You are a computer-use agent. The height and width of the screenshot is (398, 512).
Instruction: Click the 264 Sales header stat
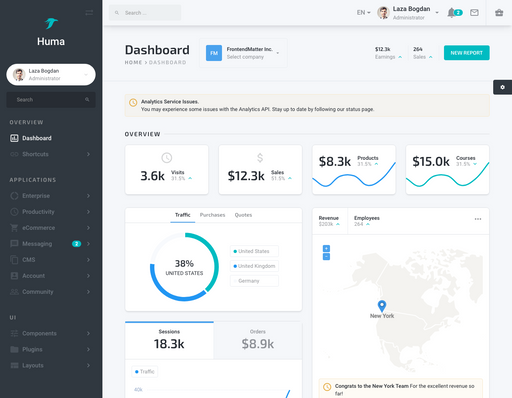click(422, 53)
